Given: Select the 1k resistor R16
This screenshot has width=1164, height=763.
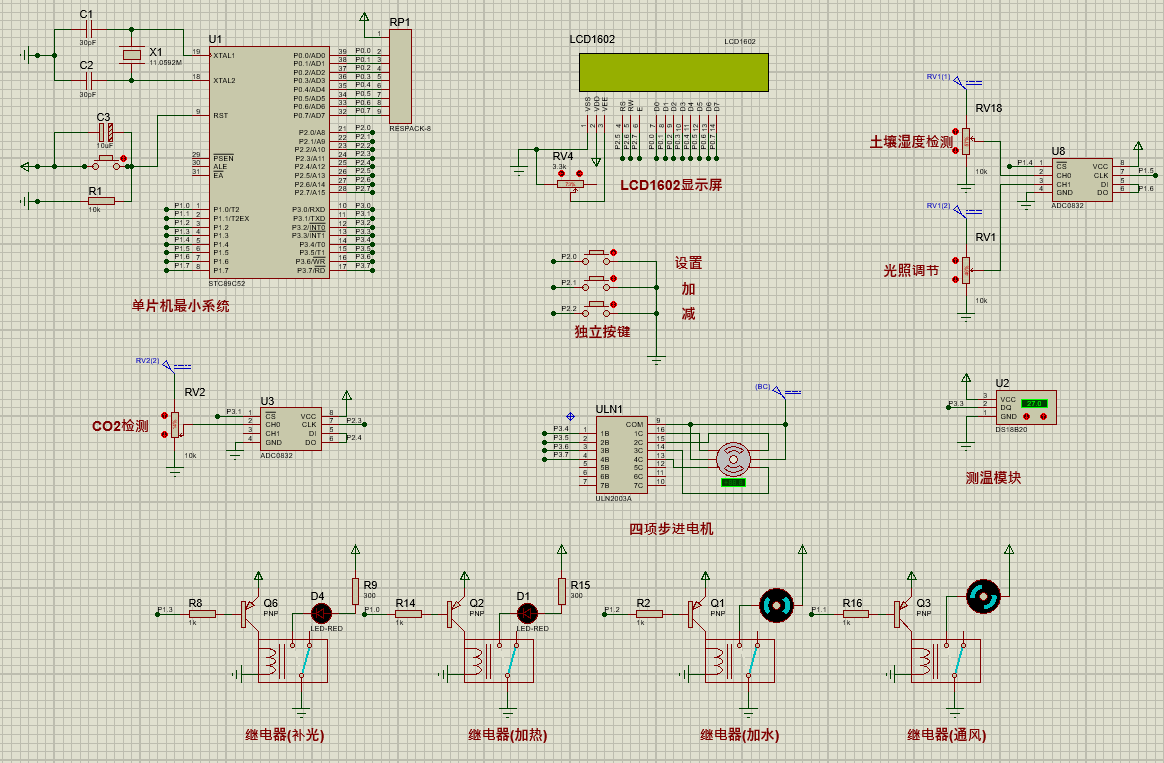Looking at the screenshot, I should coord(855,613).
